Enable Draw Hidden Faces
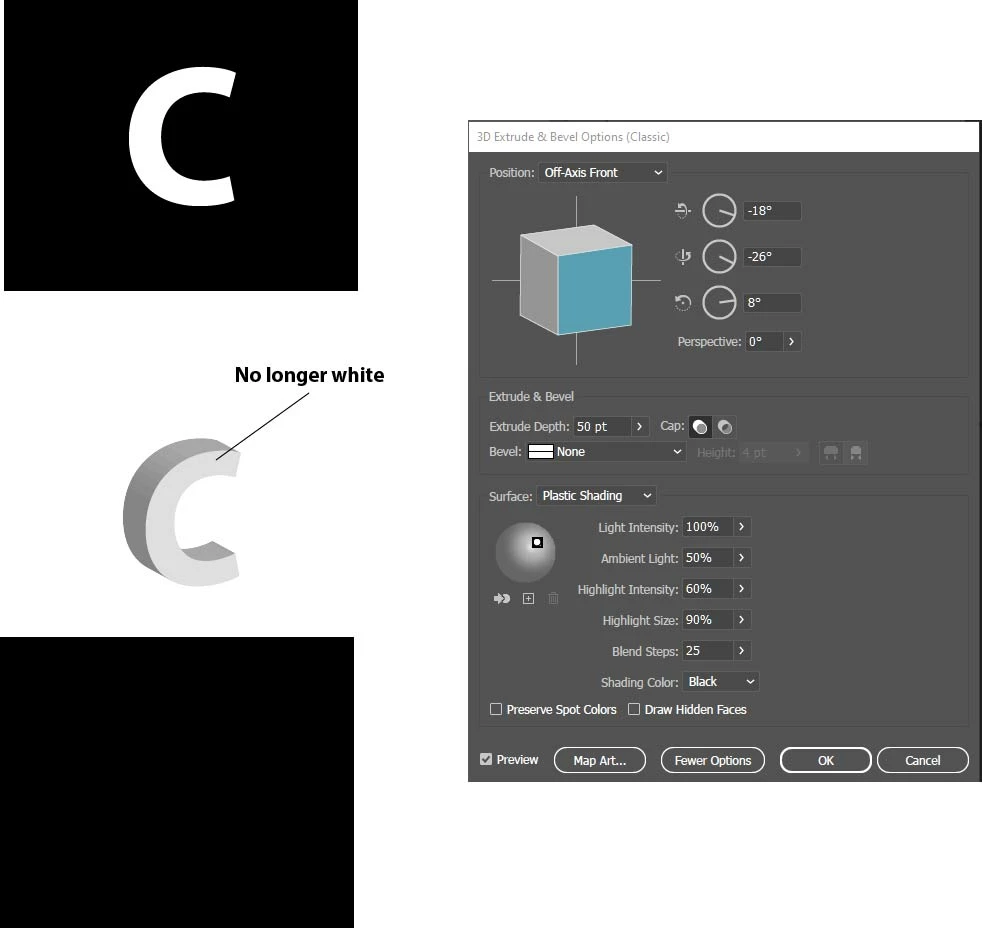The width and height of the screenshot is (982, 928). pos(634,709)
